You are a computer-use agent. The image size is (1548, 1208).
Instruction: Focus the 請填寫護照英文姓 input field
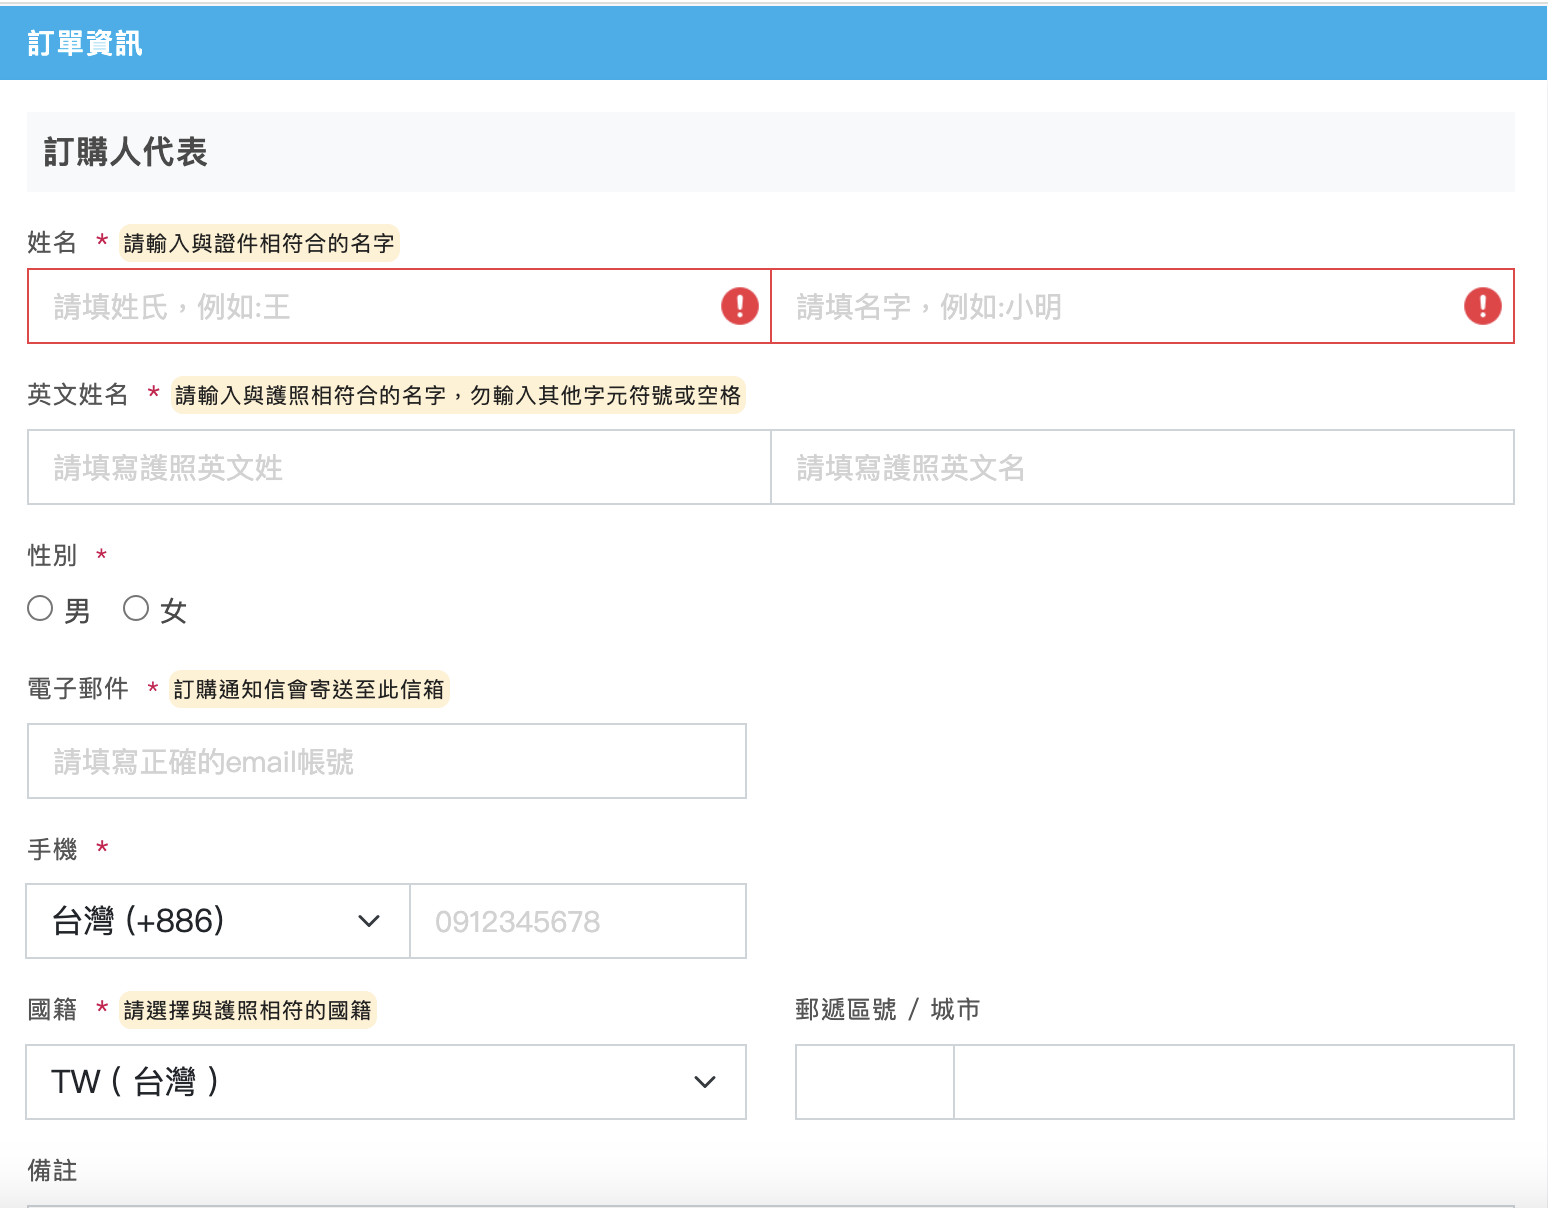coord(399,467)
